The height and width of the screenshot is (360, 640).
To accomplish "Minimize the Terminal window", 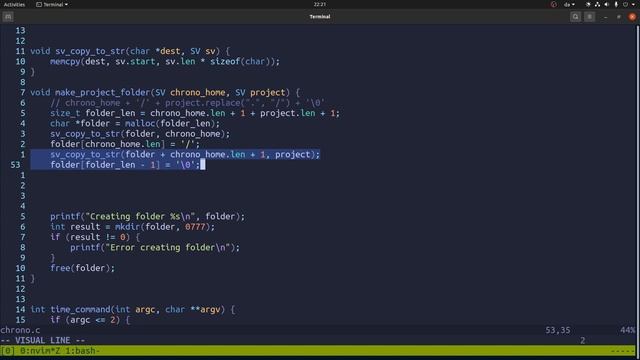I will [x=605, y=17].
